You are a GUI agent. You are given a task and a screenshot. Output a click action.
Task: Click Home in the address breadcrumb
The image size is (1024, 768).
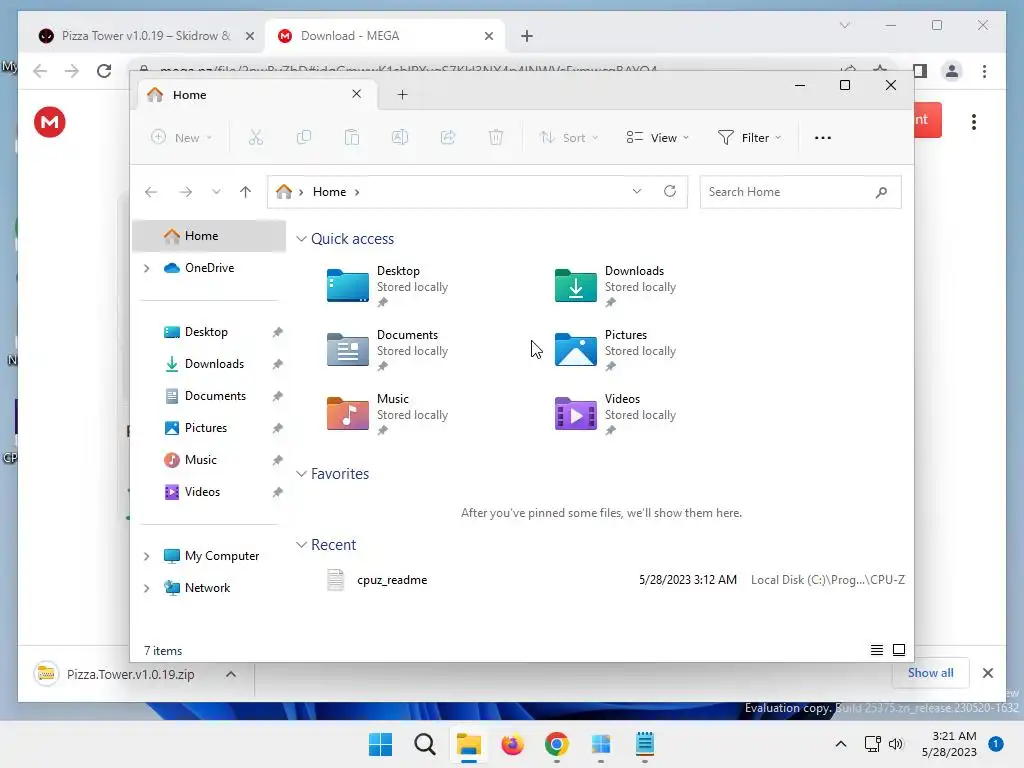[329, 192]
